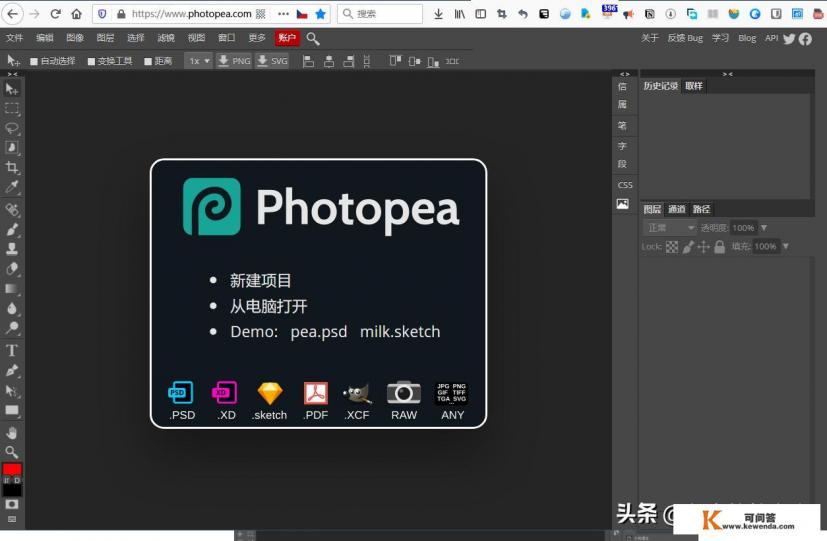The height and width of the screenshot is (541, 827).
Task: Collapse the right panels with arrows
Action: [728, 74]
